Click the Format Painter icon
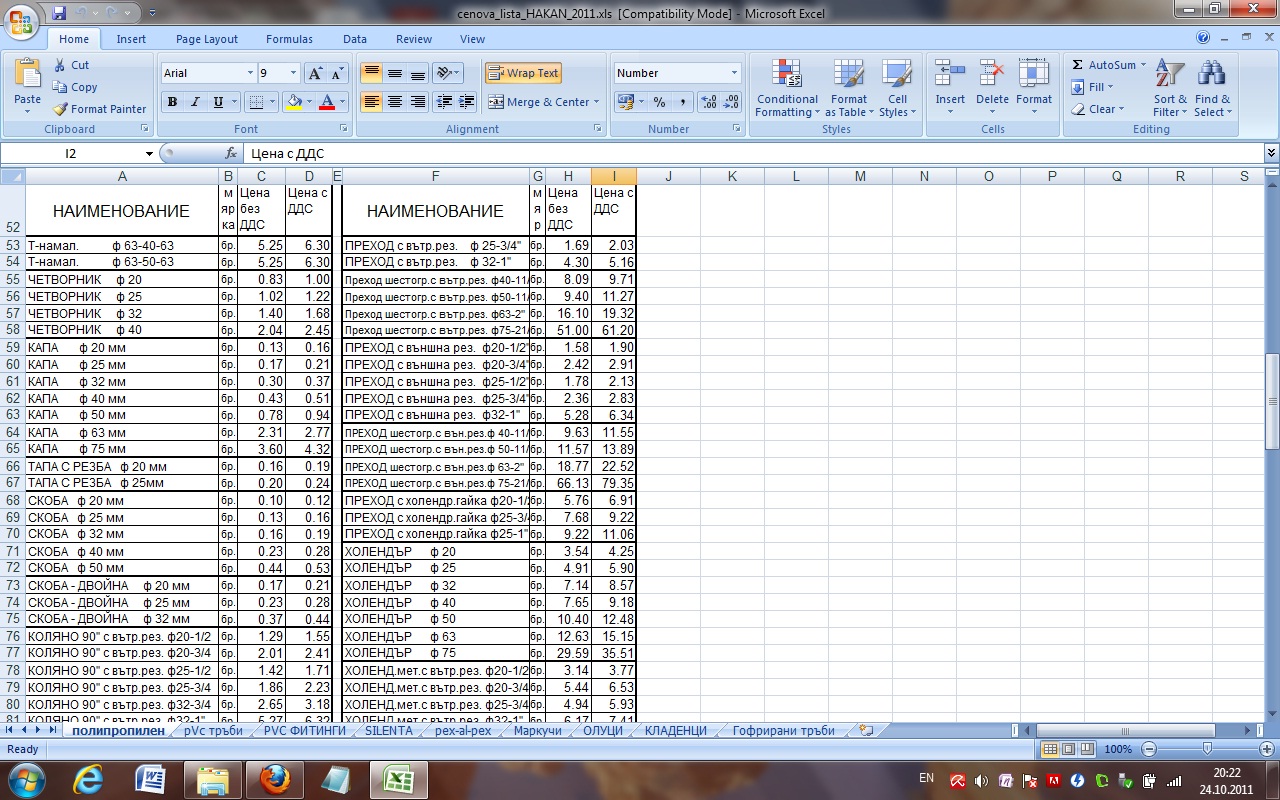 [61, 109]
